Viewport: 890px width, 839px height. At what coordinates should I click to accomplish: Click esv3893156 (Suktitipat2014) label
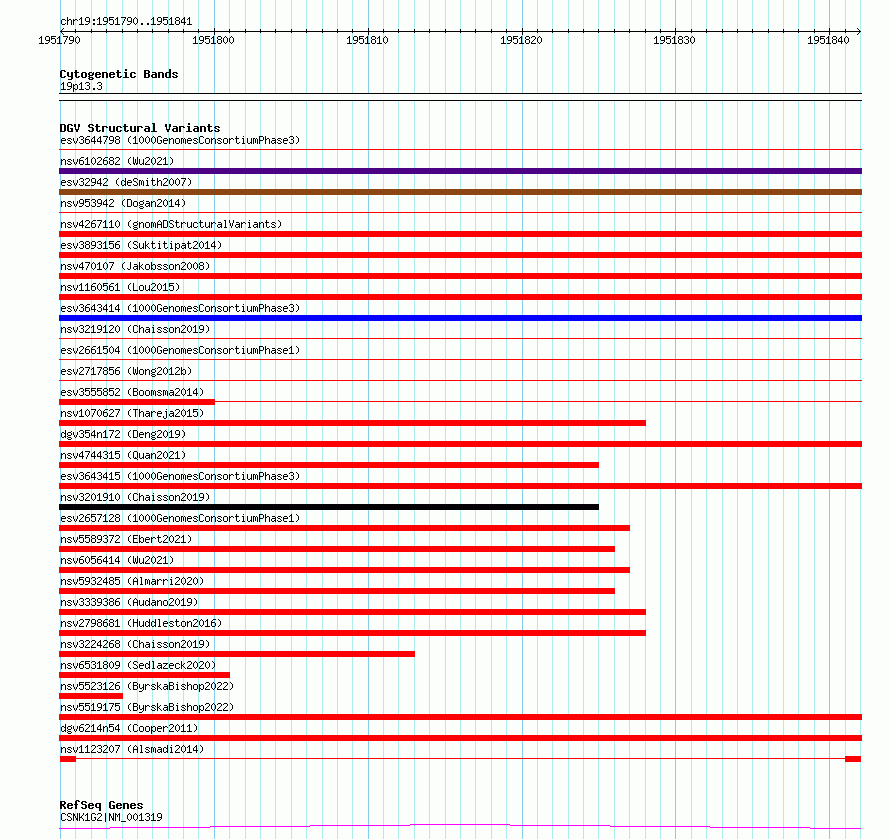click(141, 245)
